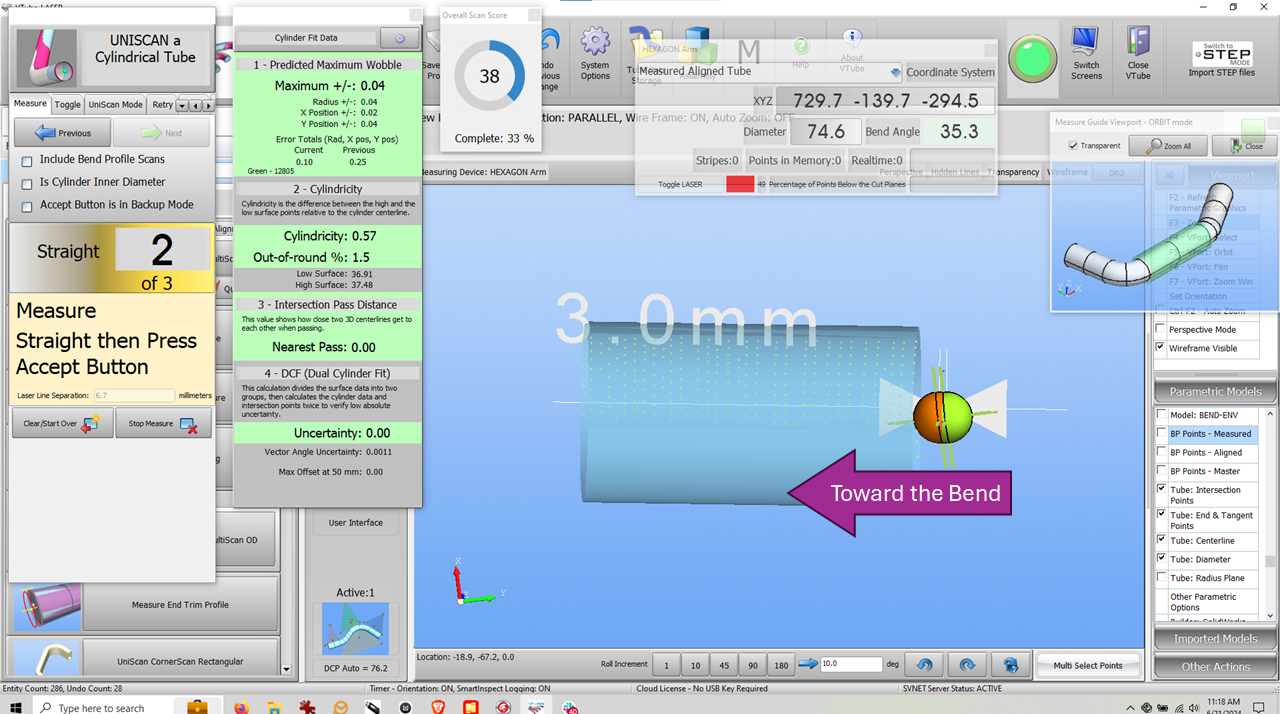Click the Laser Line Separation input field

[133, 396]
